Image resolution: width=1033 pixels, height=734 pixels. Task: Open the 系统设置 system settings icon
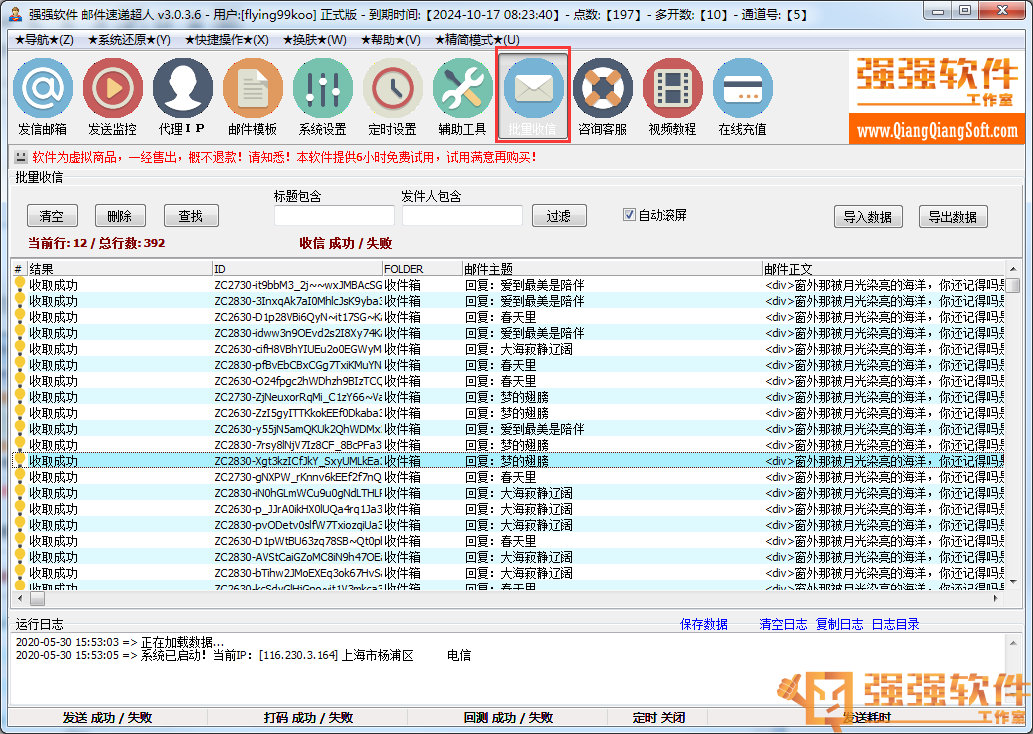point(323,98)
